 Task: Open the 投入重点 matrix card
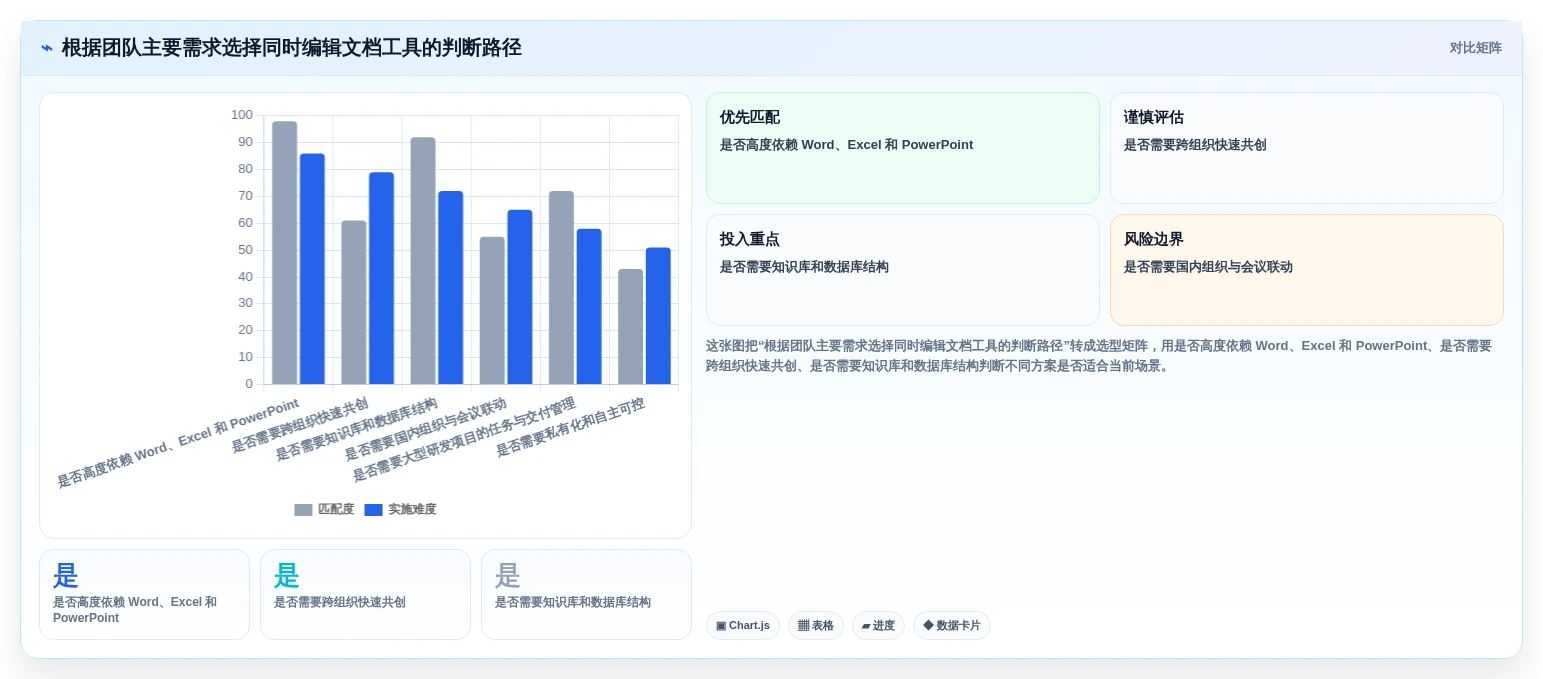tap(903, 270)
